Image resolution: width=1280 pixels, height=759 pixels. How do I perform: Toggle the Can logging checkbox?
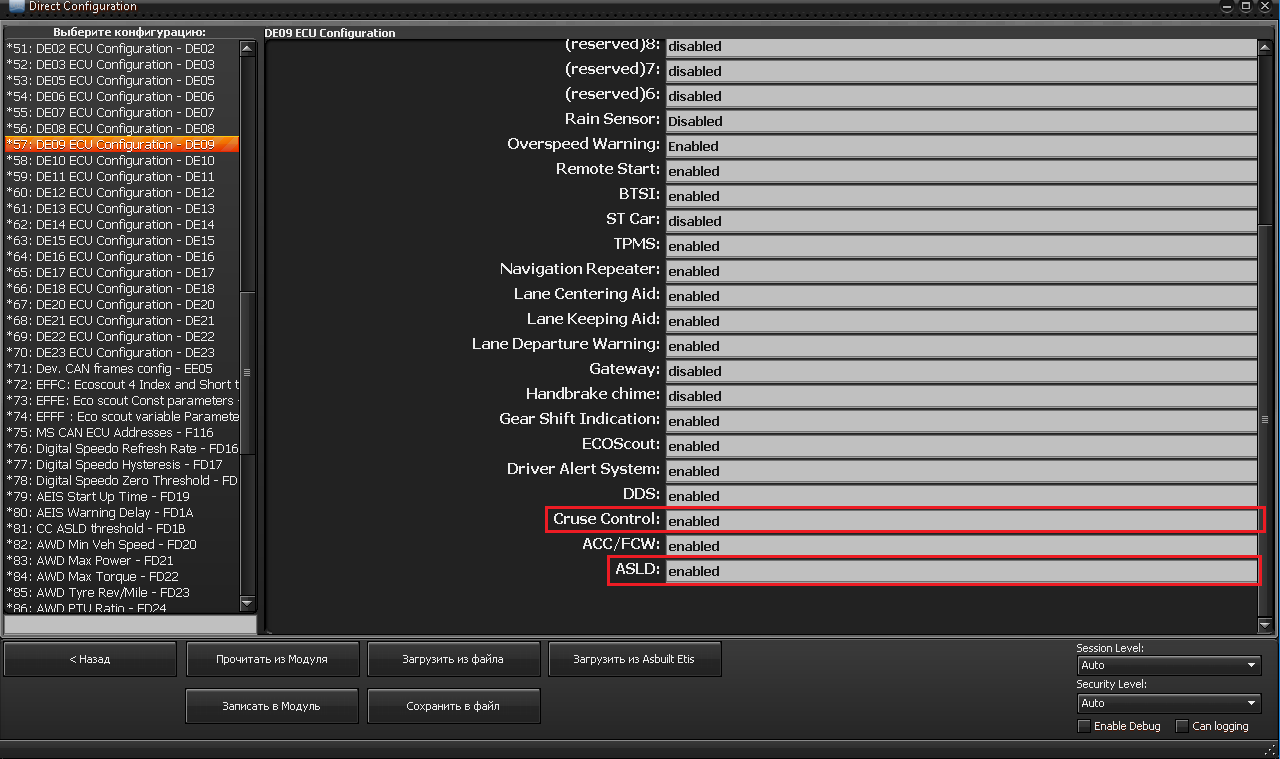coord(1182,726)
